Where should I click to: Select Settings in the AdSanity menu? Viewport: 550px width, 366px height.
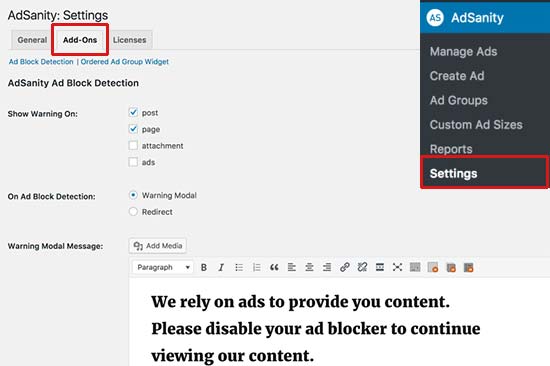[x=485, y=173]
